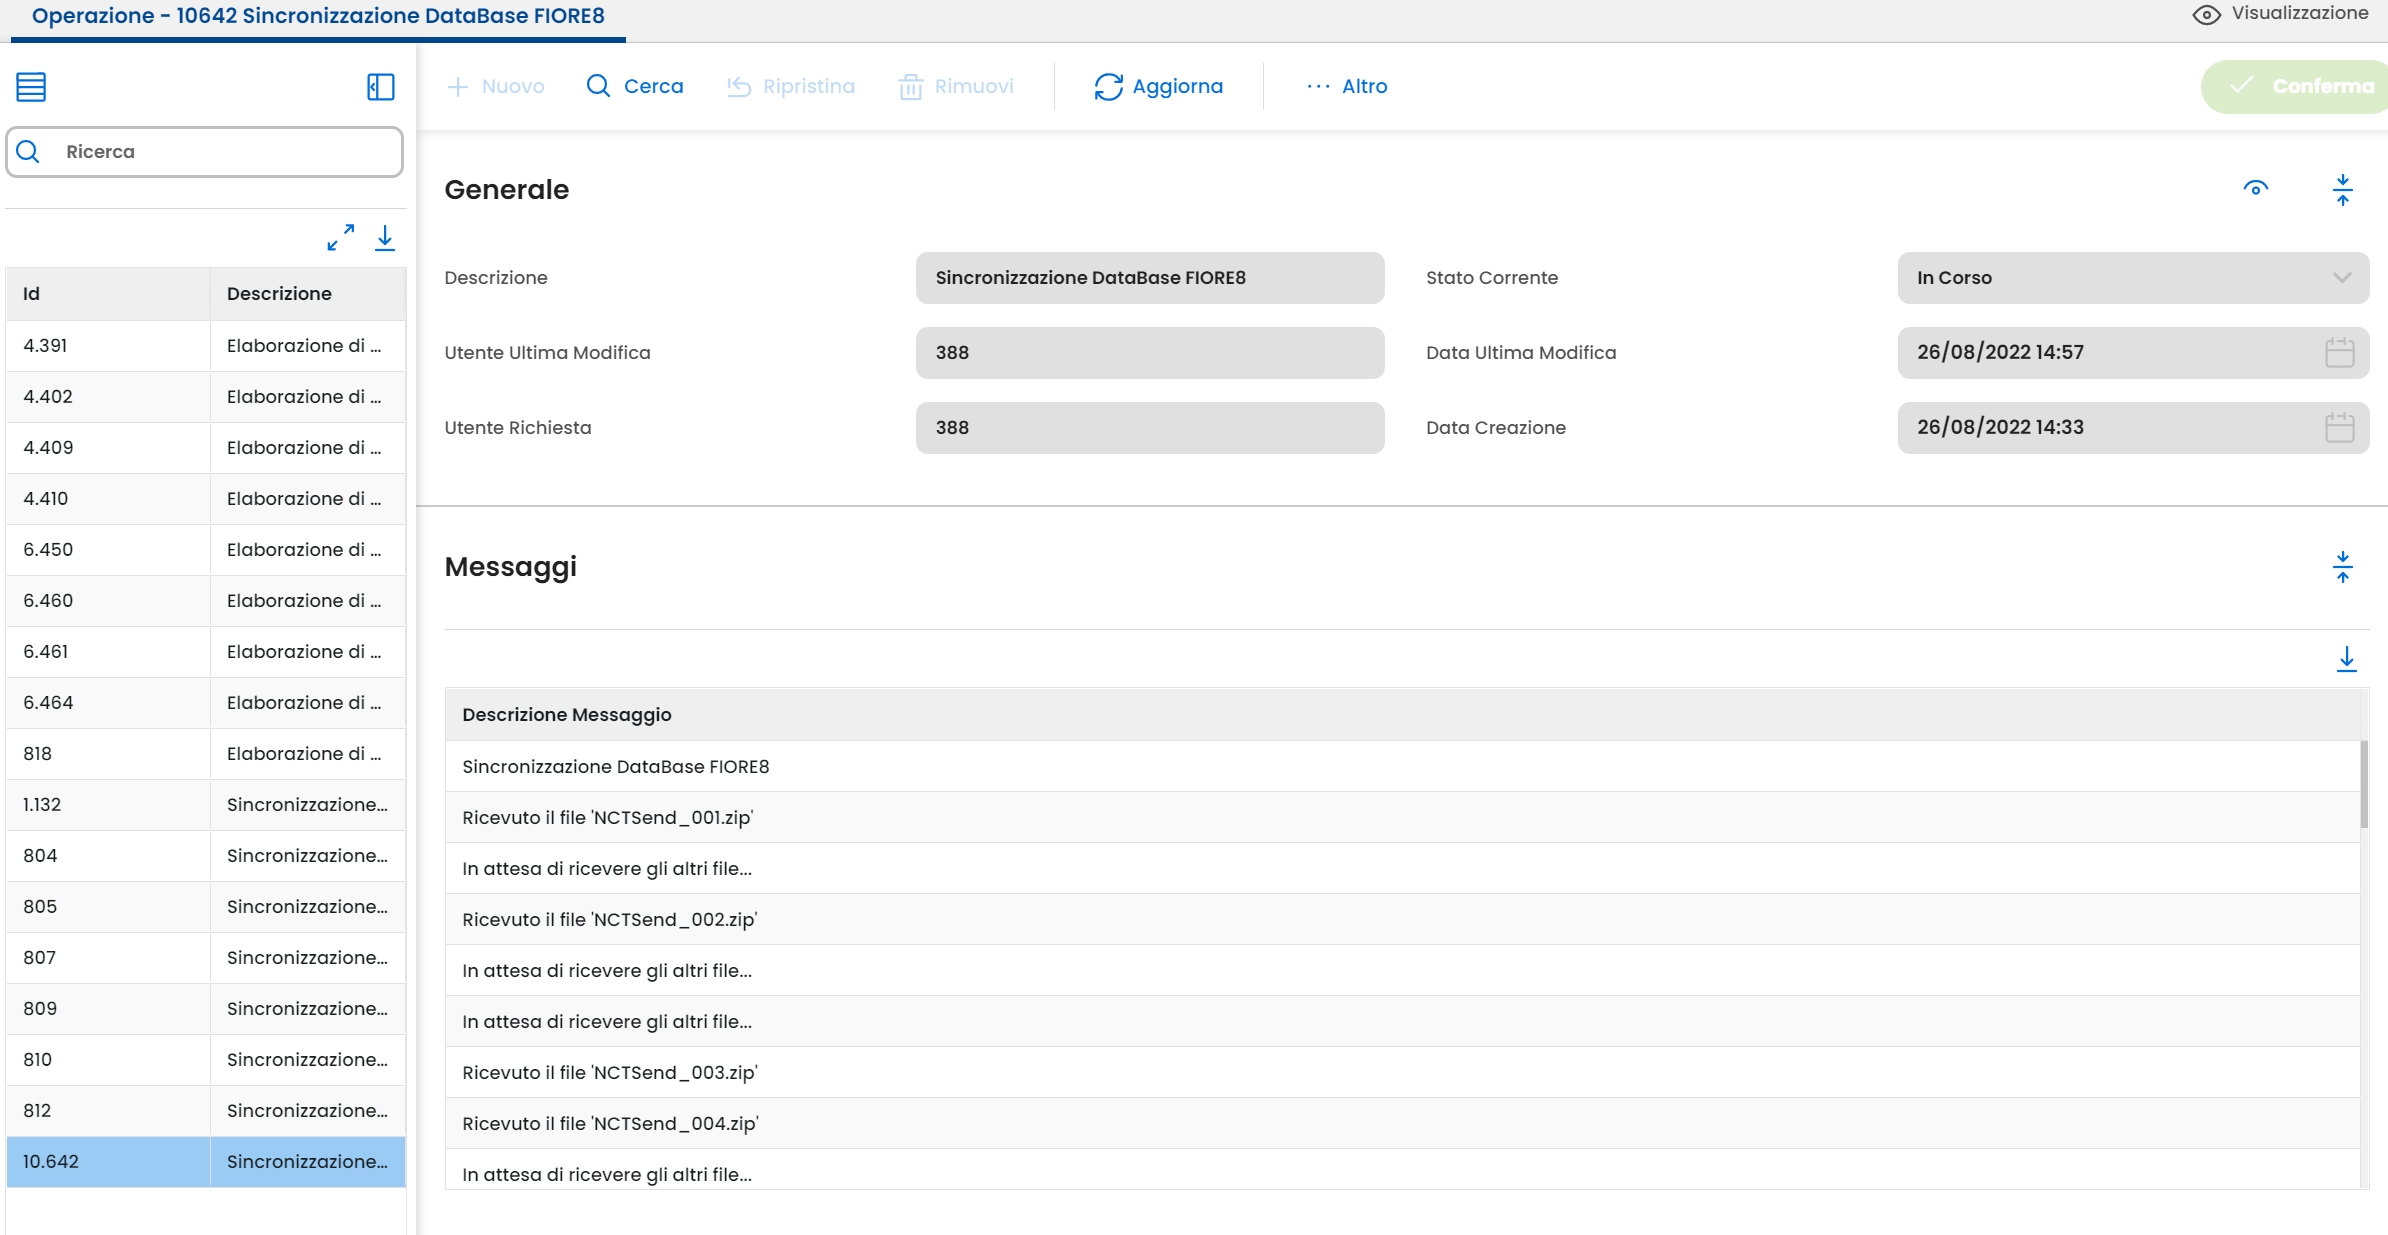Open the Stato Corrente dropdown

point(2132,278)
